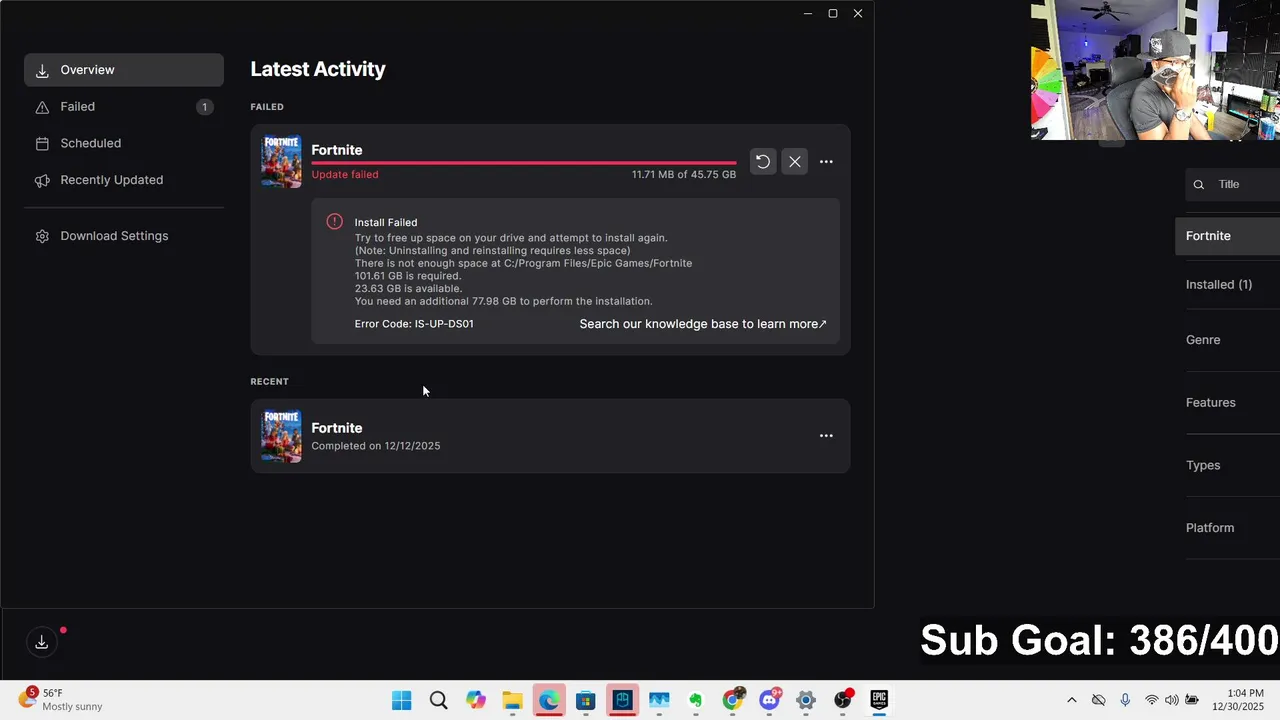This screenshot has width=1280, height=720.
Task: Open File Explorer from the taskbar
Action: (512, 700)
